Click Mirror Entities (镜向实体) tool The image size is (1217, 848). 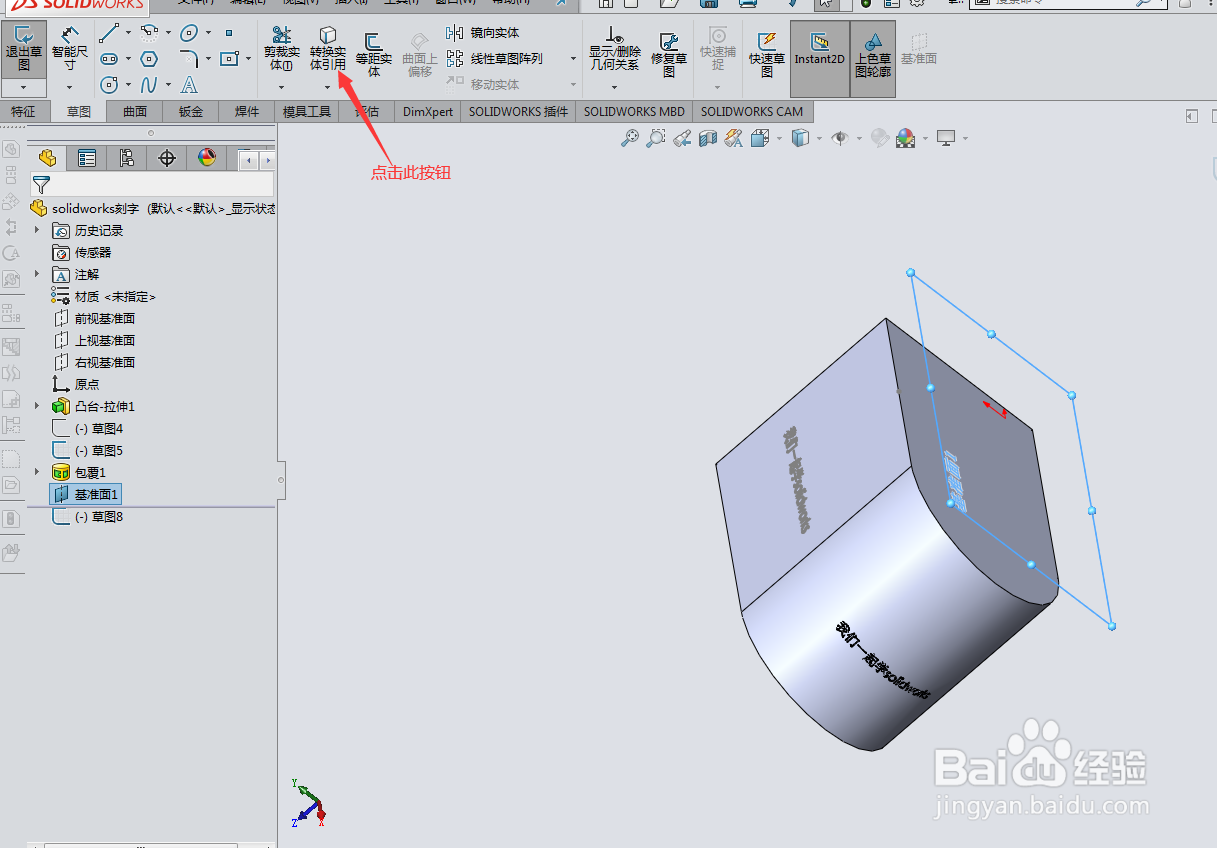(484, 33)
